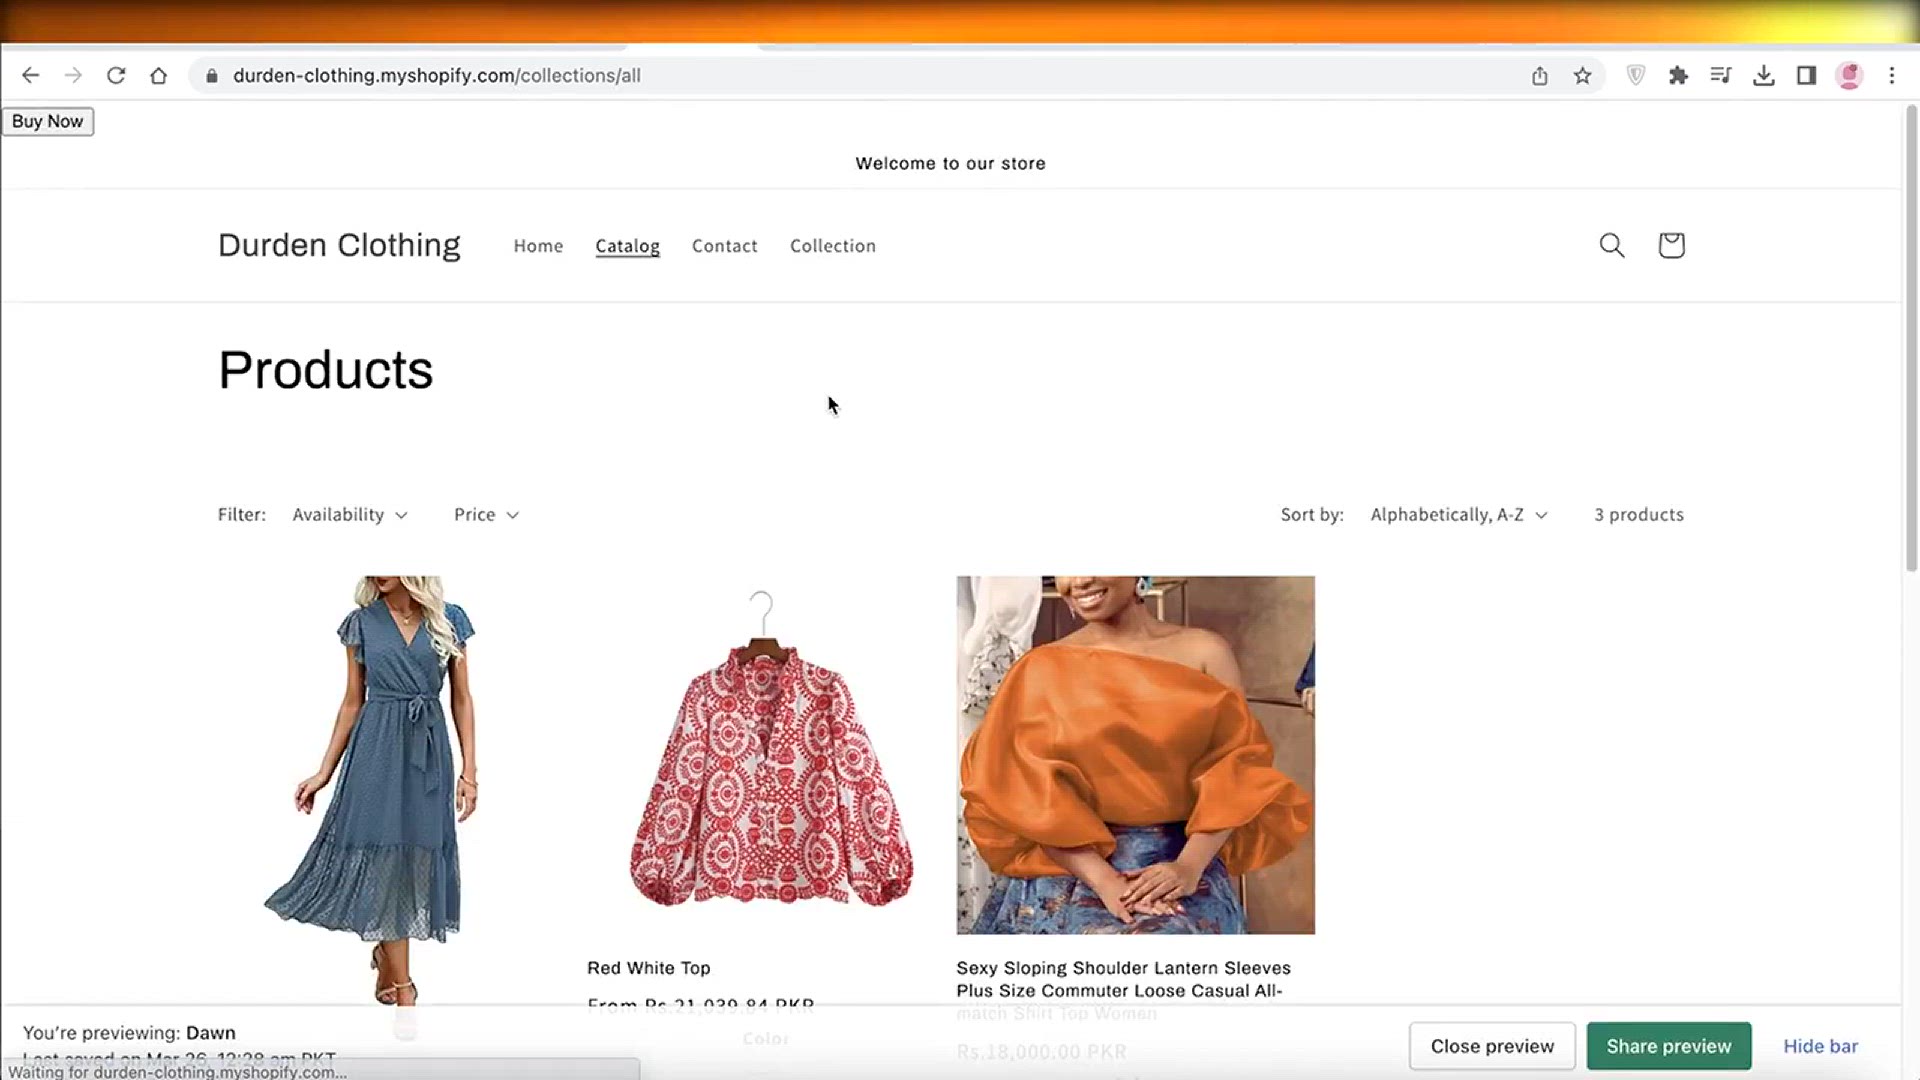Open the Durden Clothing logo link
The width and height of the screenshot is (1920, 1080).
[339, 245]
